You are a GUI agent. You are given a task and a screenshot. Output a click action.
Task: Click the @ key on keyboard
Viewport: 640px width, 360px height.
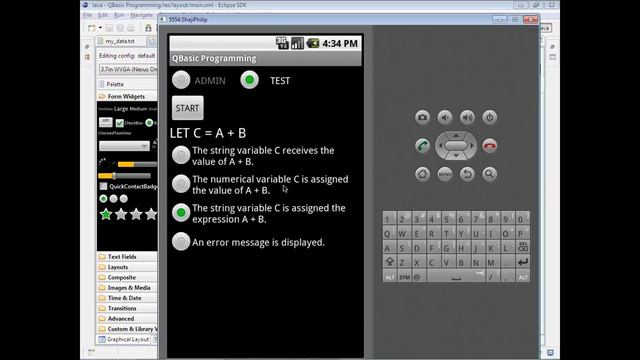pos(418,277)
